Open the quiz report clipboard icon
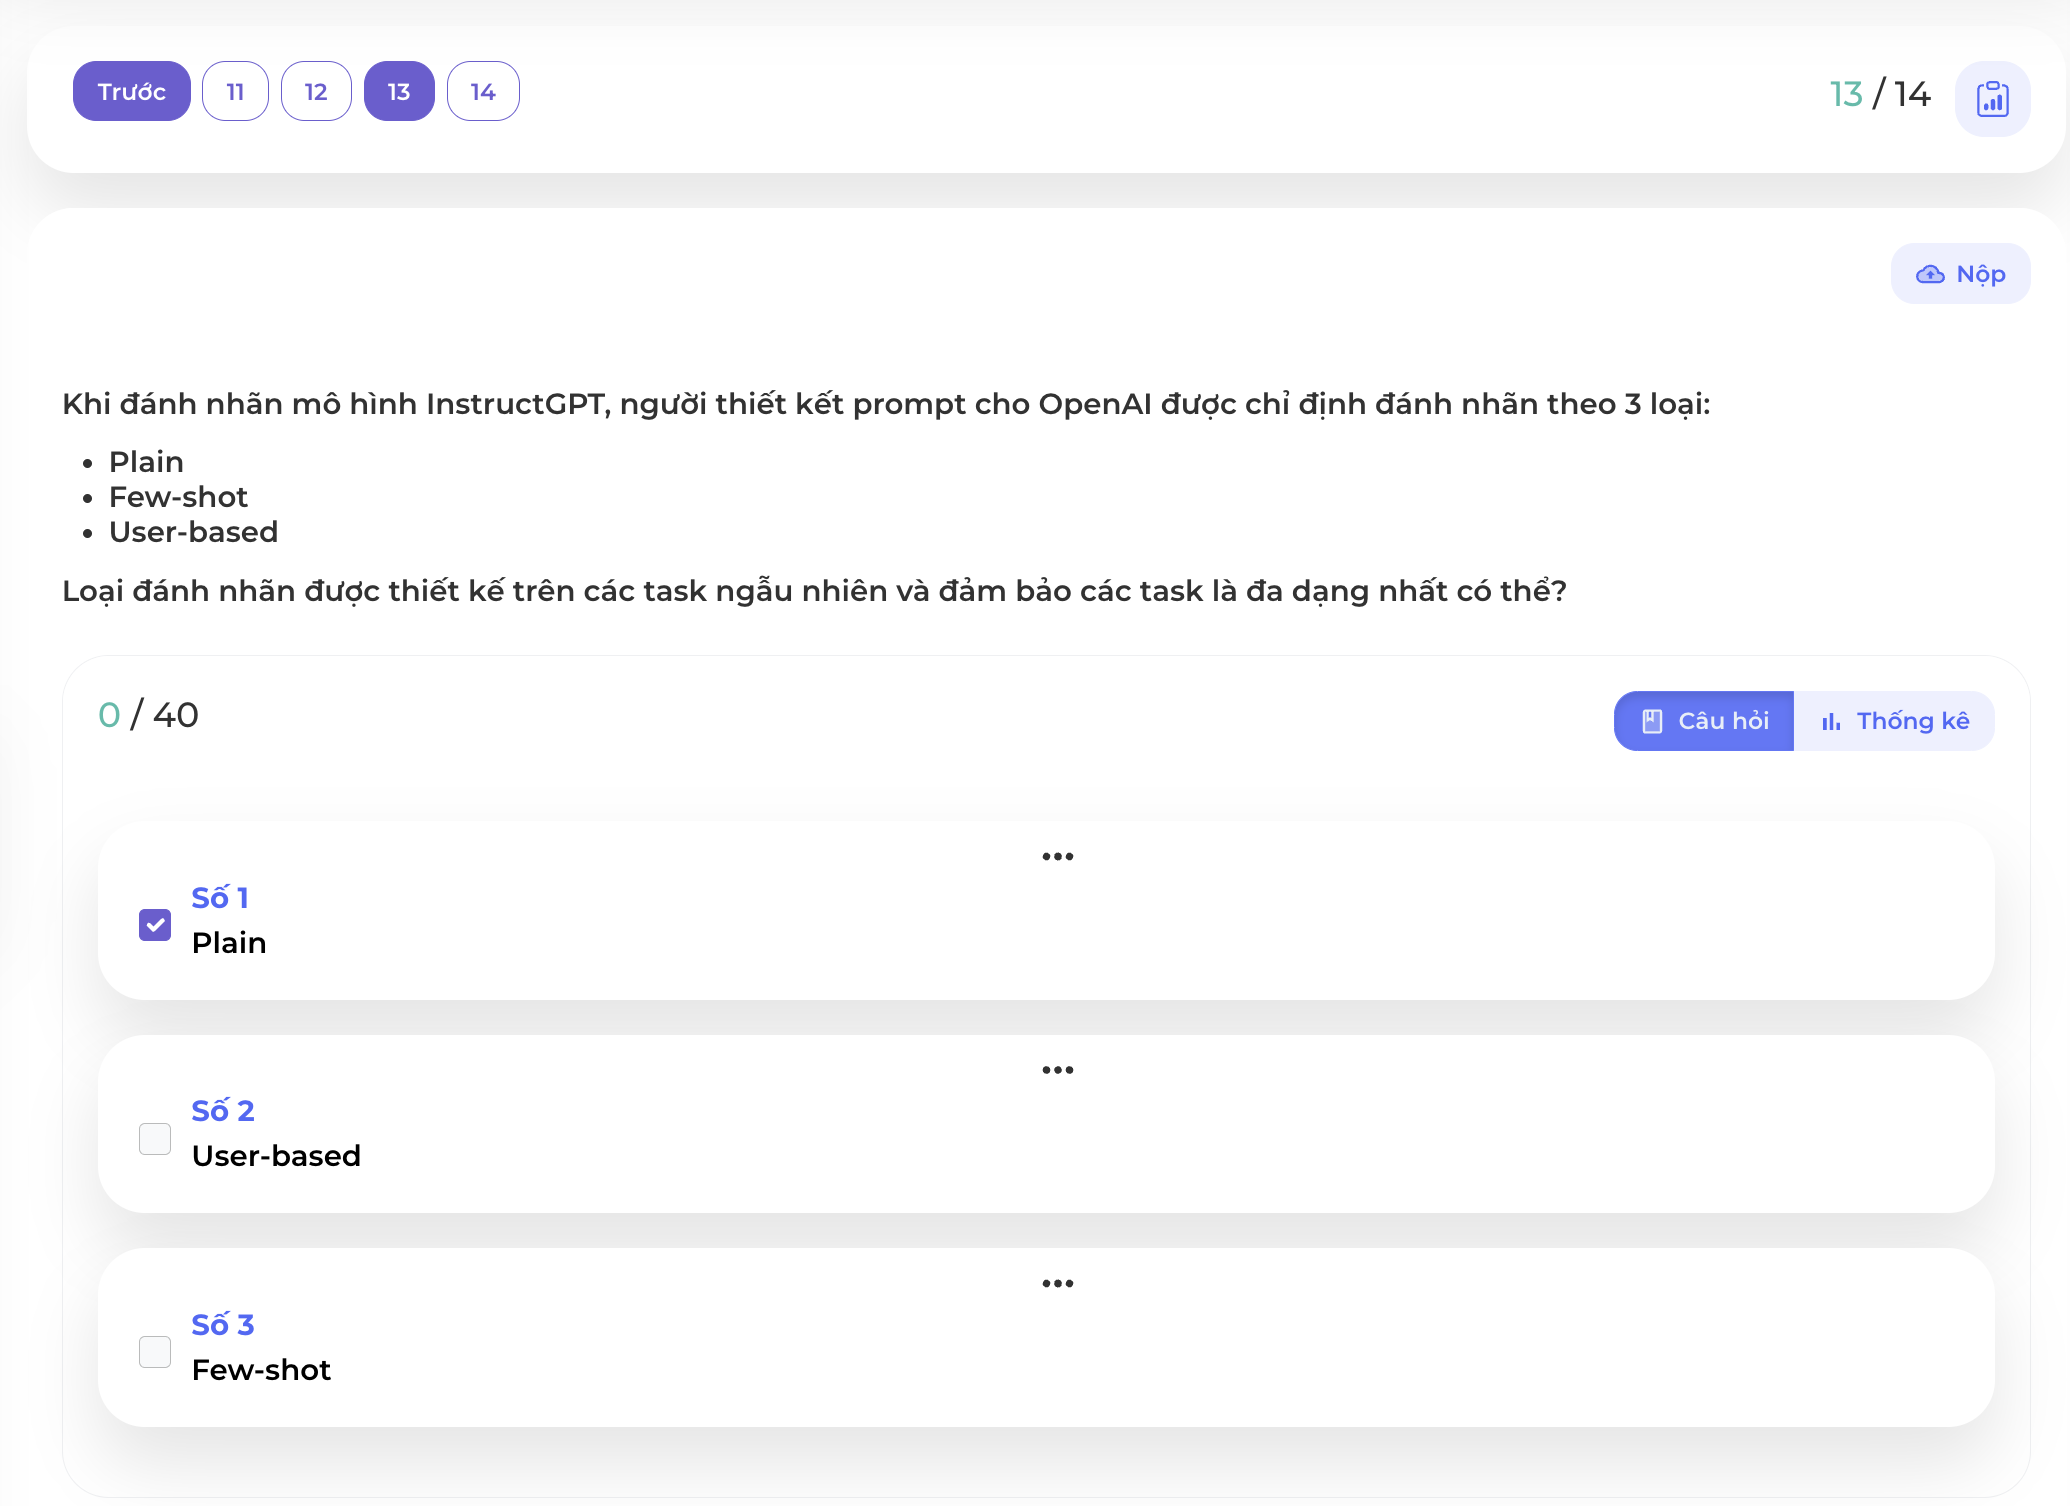Viewport: 2070px width, 1506px height. click(x=1992, y=98)
